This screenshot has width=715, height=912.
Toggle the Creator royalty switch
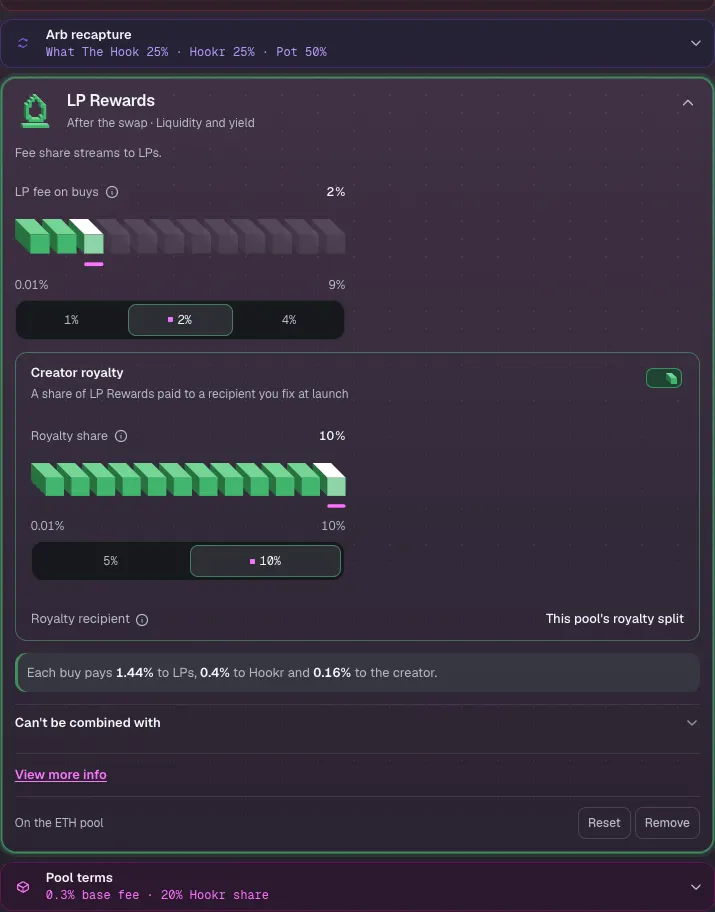tap(664, 378)
